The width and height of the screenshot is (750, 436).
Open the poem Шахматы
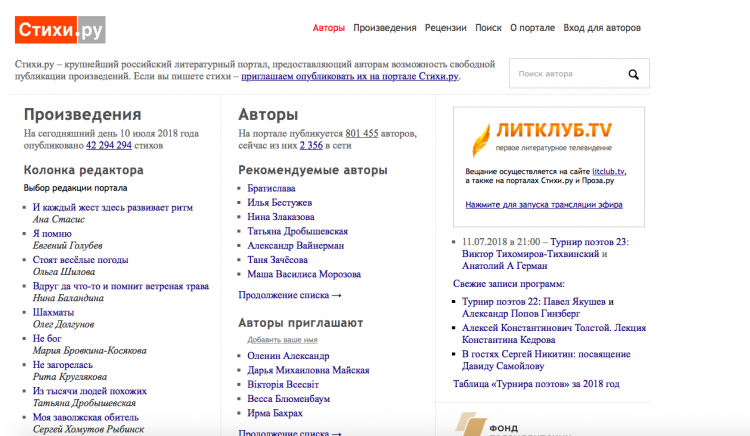tap(53, 312)
